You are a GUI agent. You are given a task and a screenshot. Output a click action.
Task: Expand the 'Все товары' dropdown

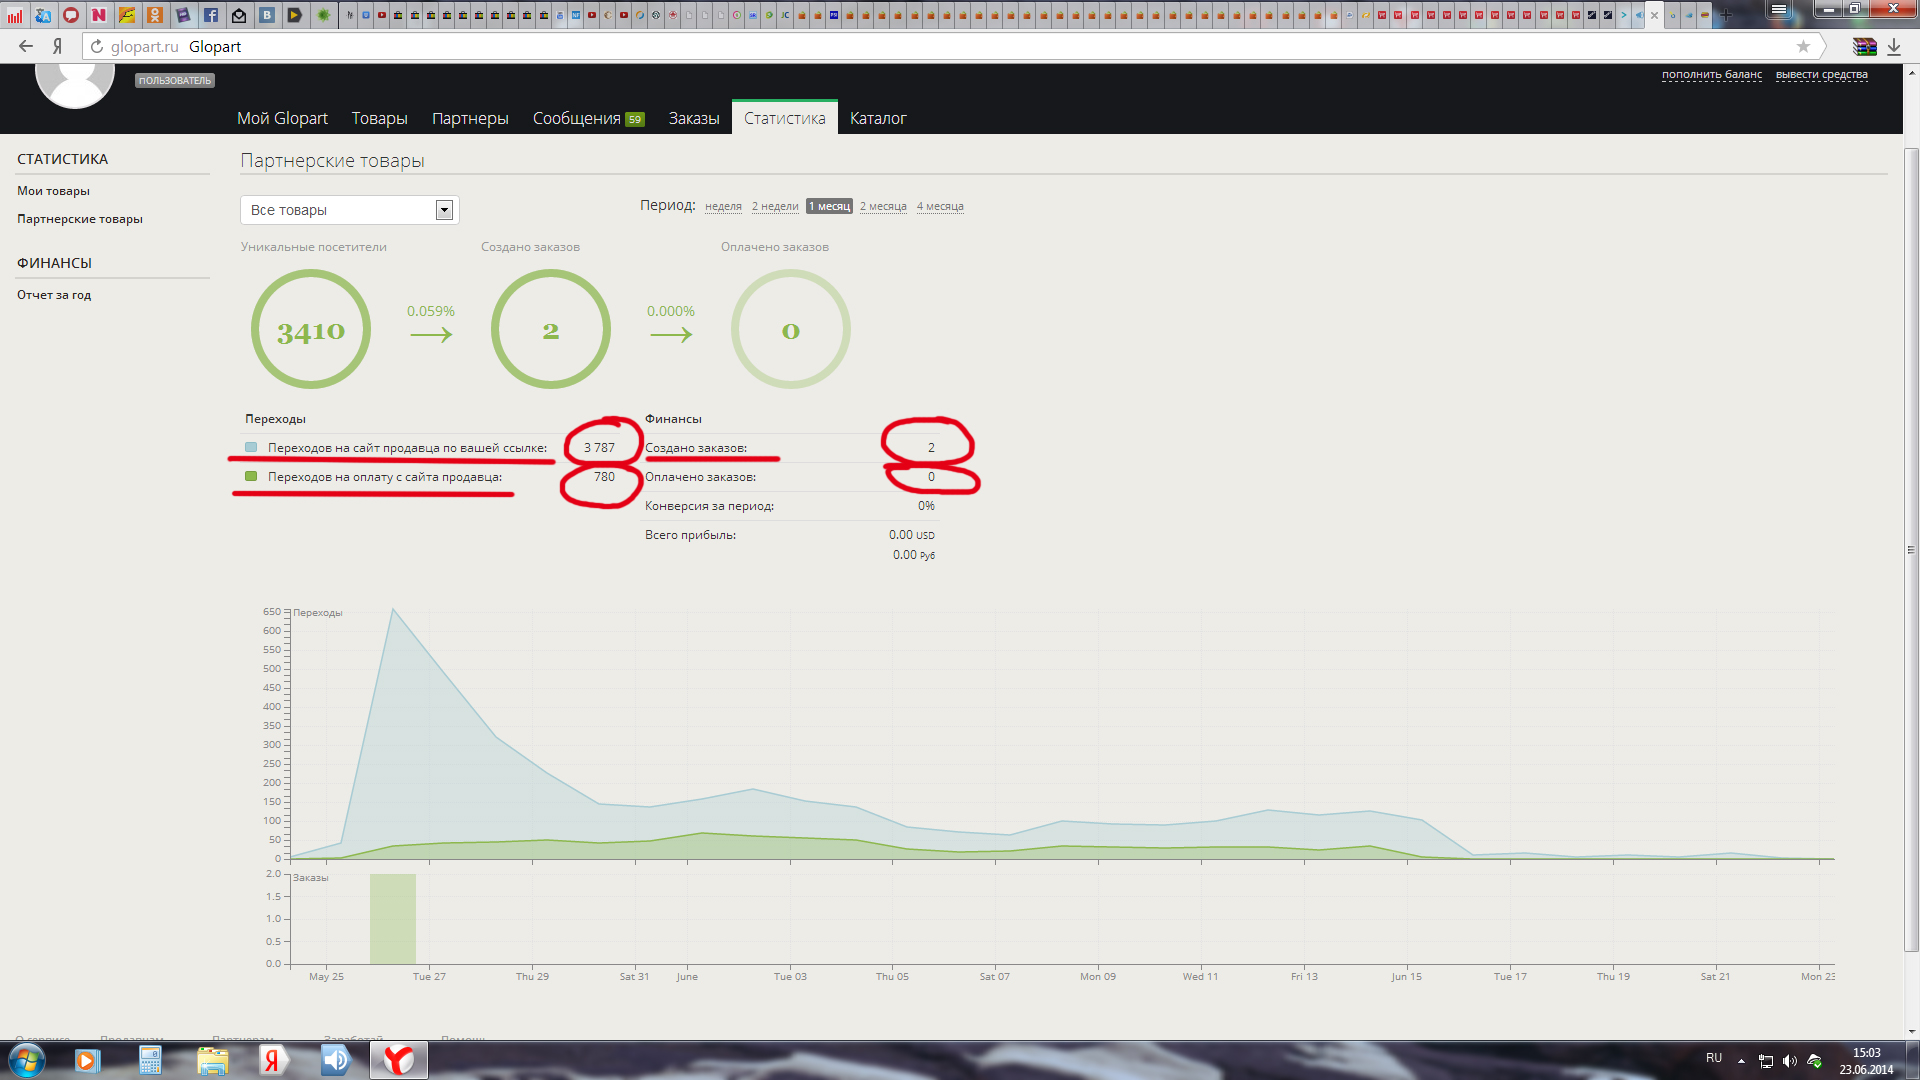click(x=444, y=210)
